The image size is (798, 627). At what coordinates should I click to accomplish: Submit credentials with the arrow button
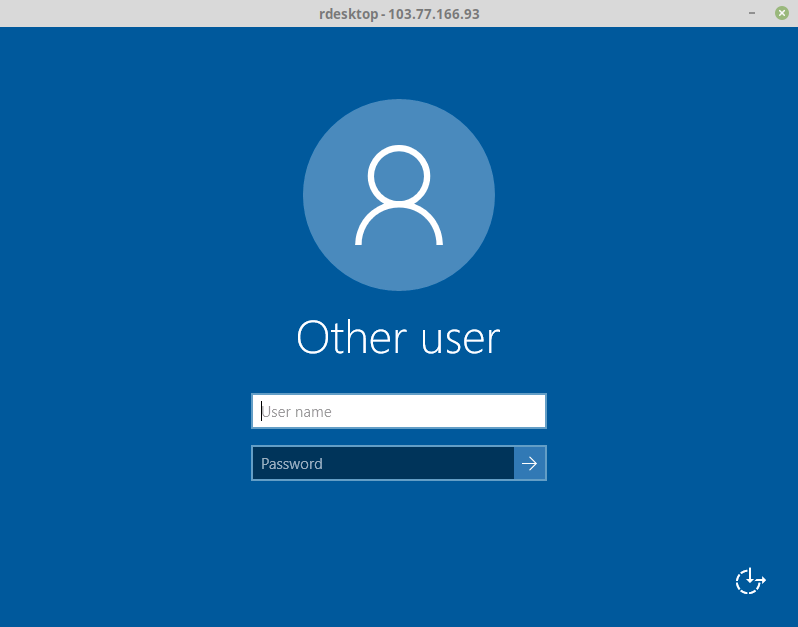(x=530, y=463)
